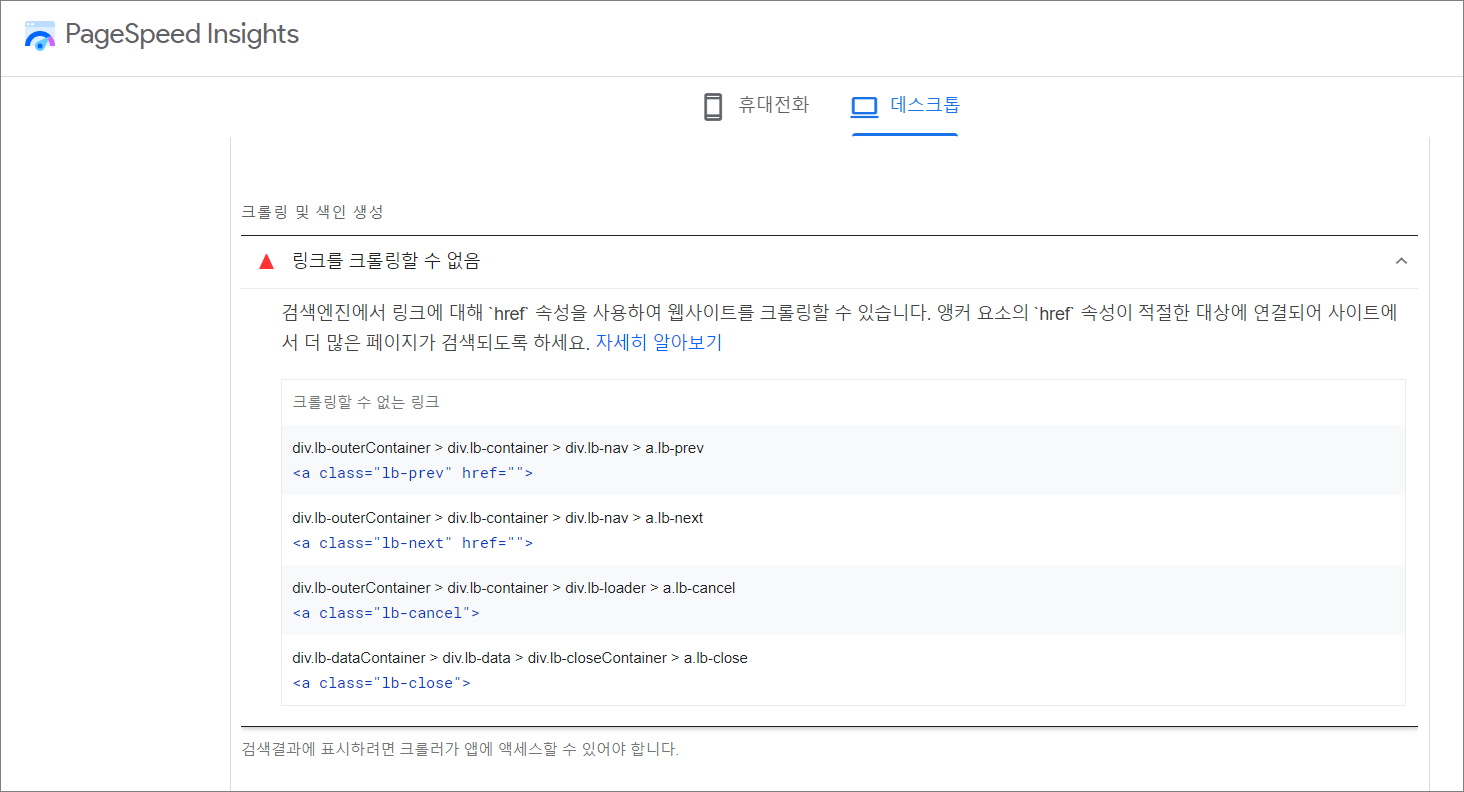Select the a.lb-prev selector path text
This screenshot has width=1464, height=792.
click(498, 448)
